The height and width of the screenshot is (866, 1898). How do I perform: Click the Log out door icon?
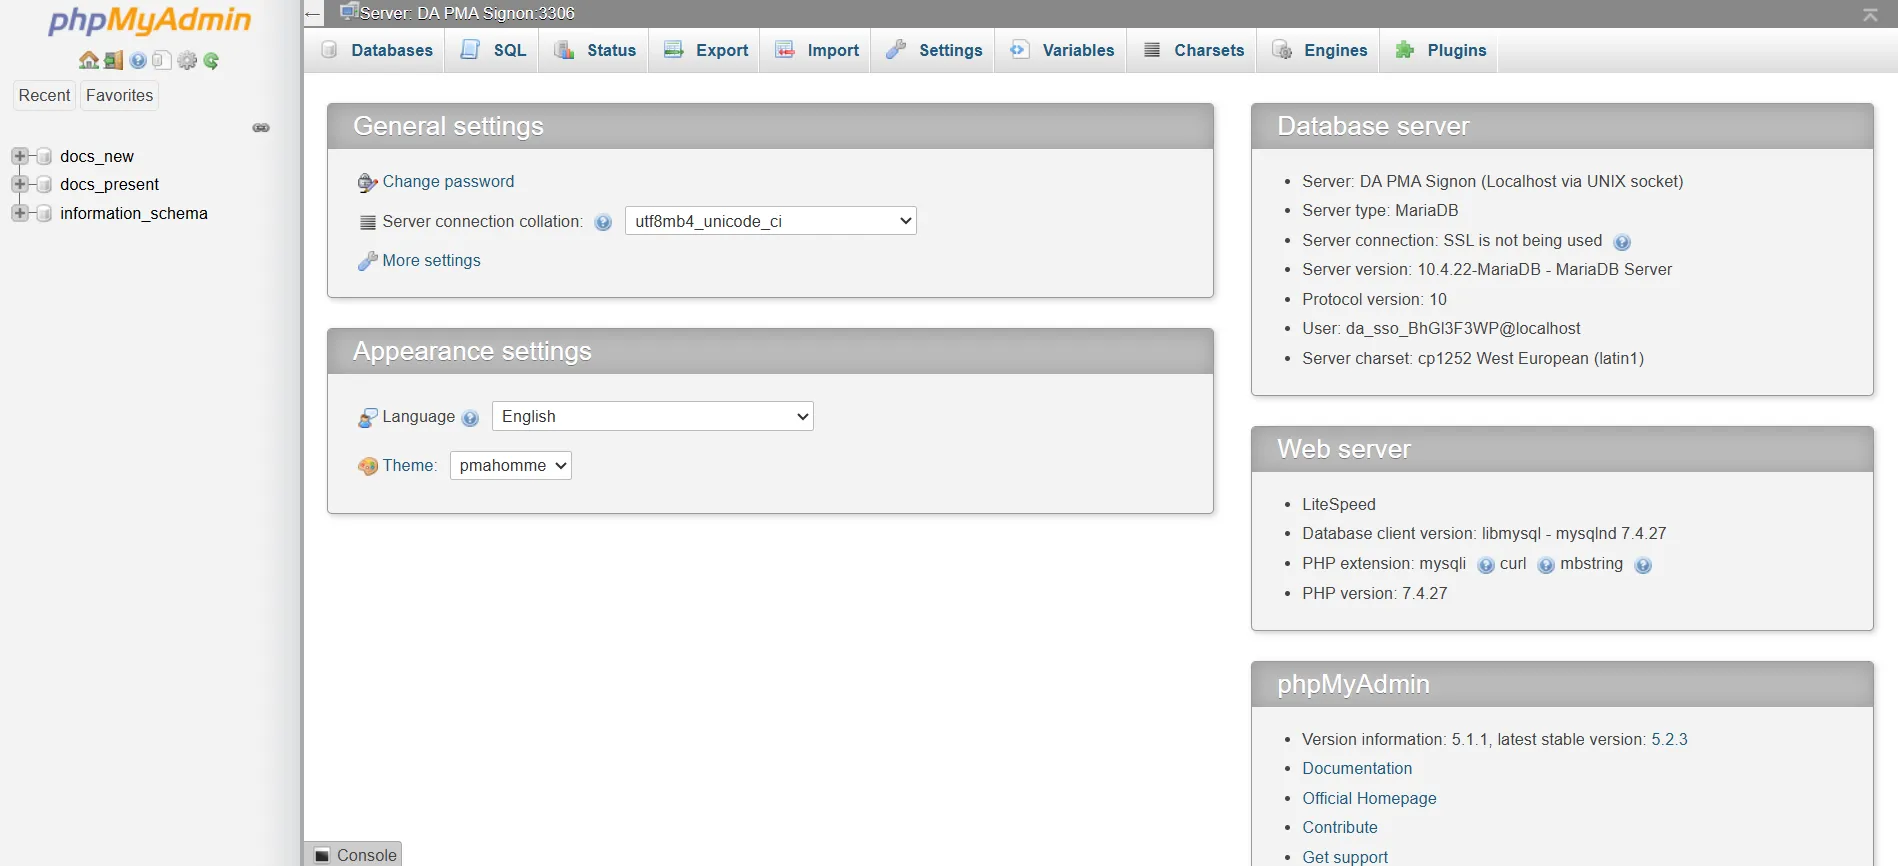point(113,60)
